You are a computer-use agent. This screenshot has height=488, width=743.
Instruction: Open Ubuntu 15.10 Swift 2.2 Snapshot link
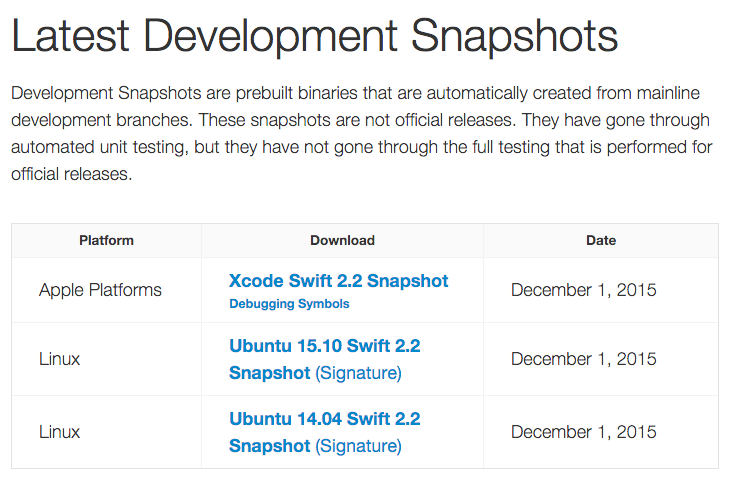[324, 346]
